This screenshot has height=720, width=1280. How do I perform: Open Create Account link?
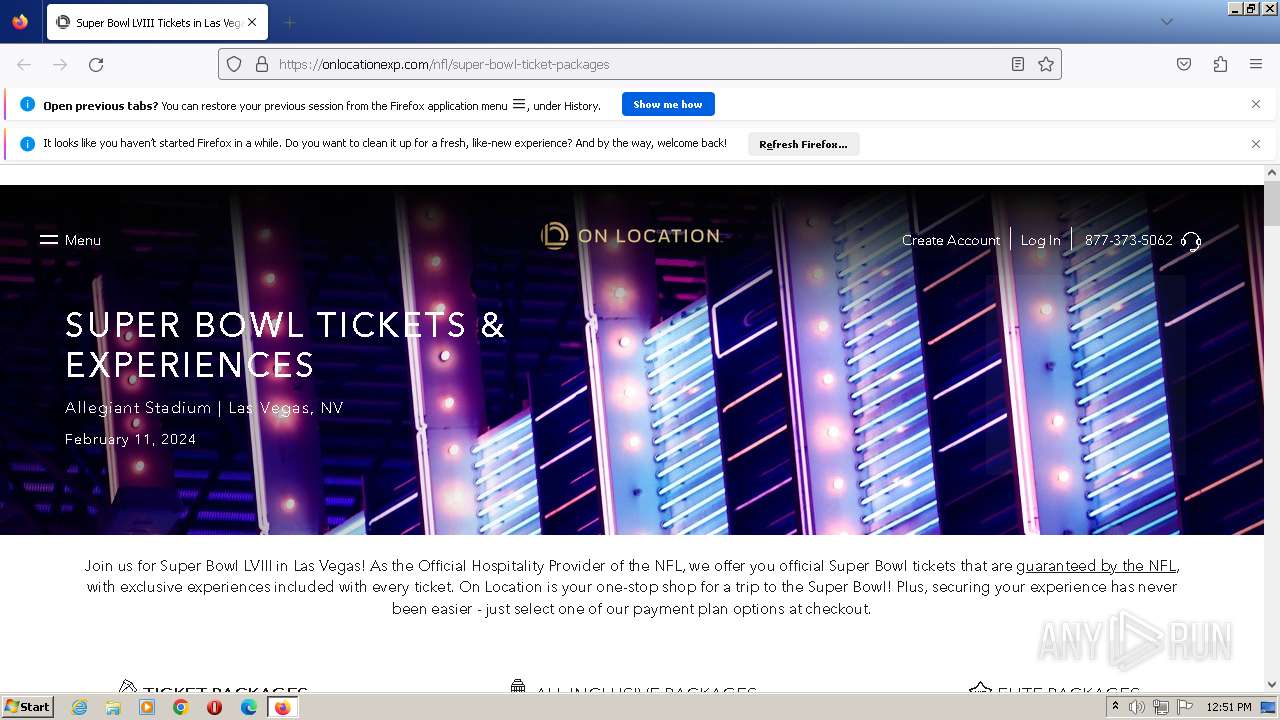tap(951, 240)
